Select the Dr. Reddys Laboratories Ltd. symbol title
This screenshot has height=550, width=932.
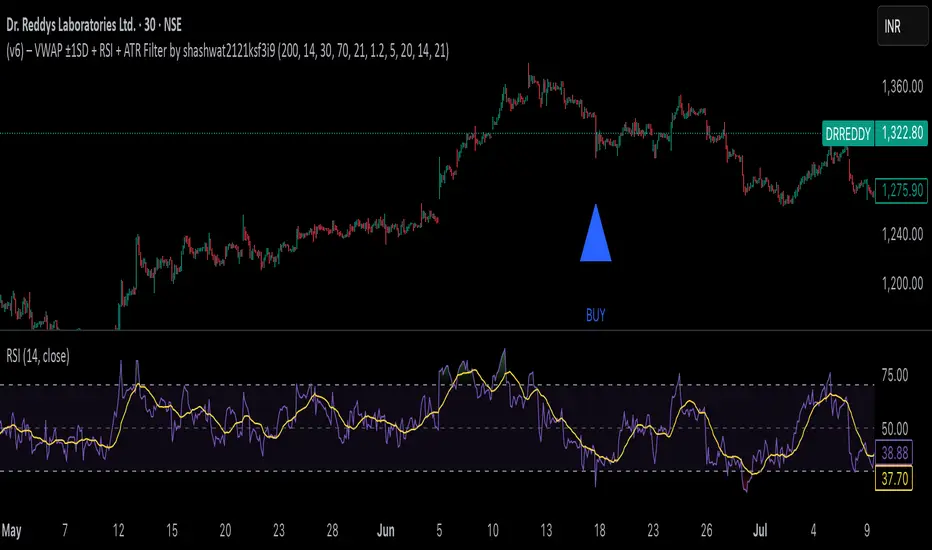(x=94, y=25)
